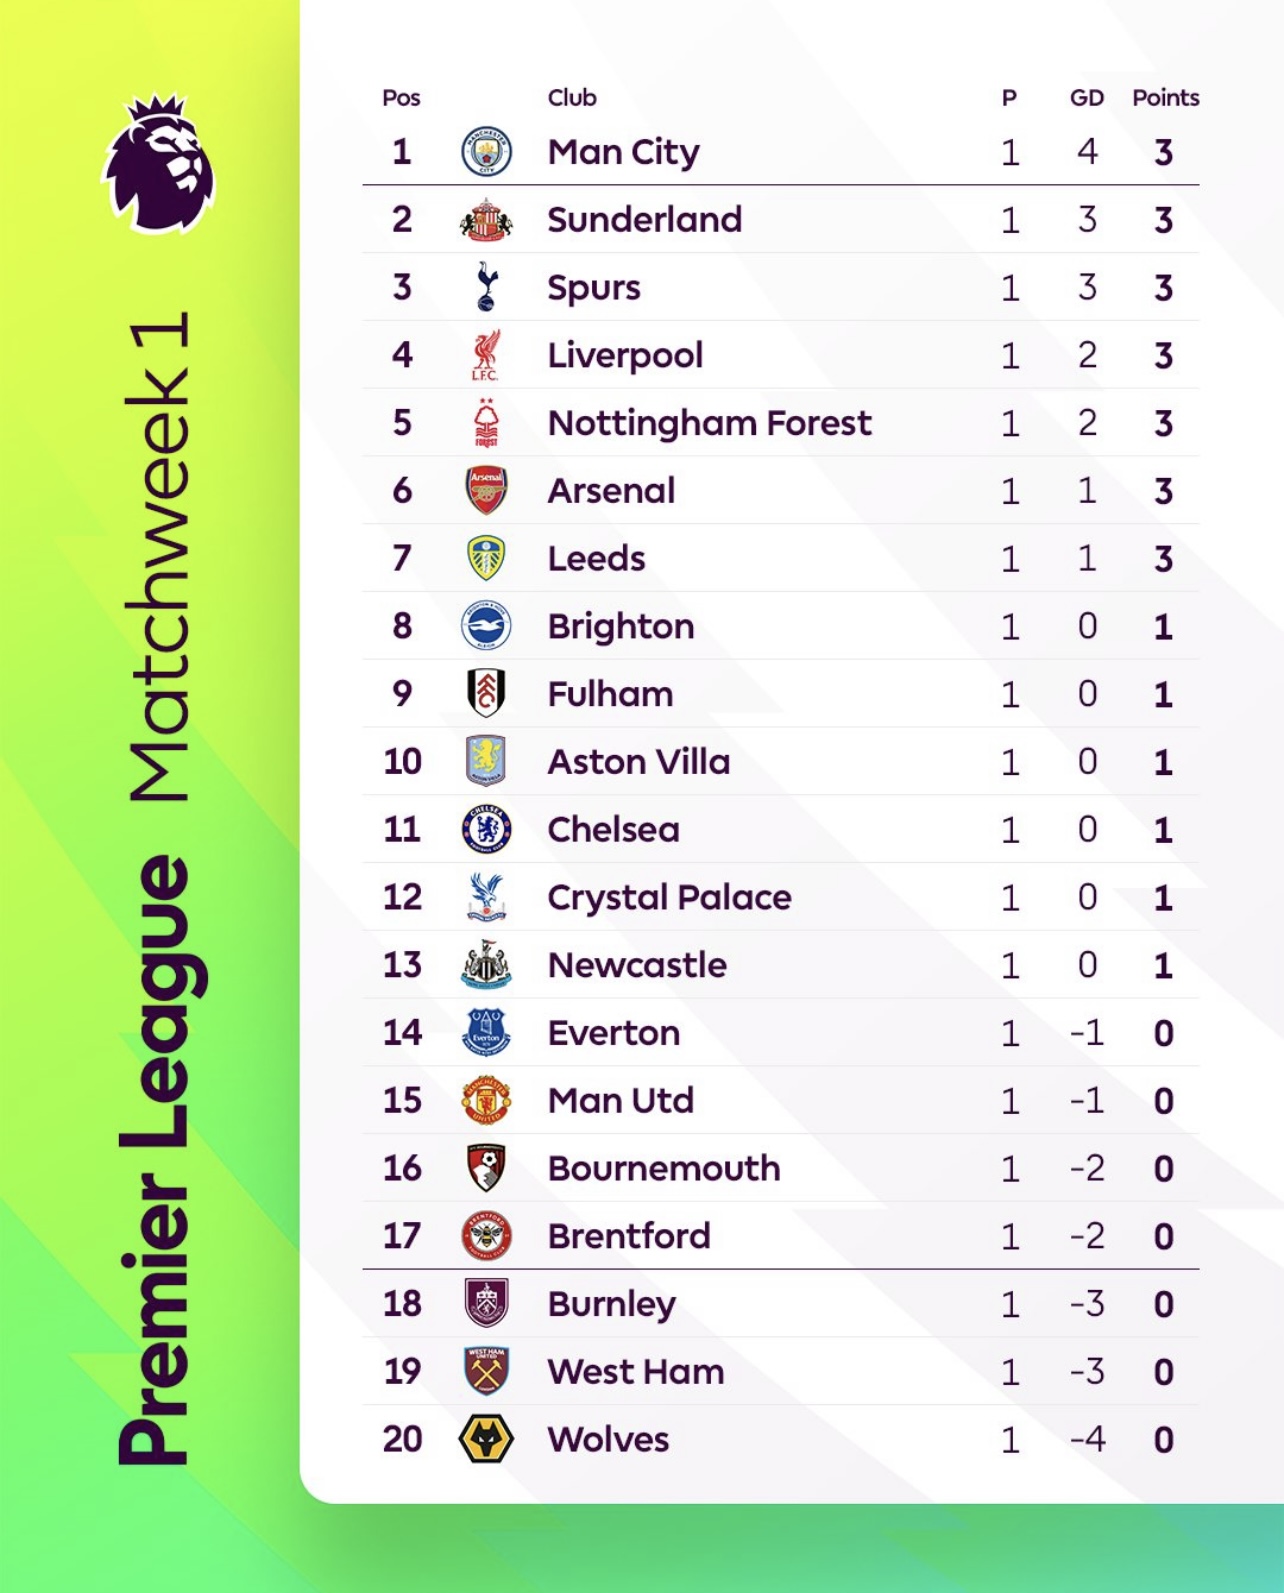Screen dimensions: 1284x1593
Task: Select the Arsenal cannon badge
Action: (x=486, y=490)
